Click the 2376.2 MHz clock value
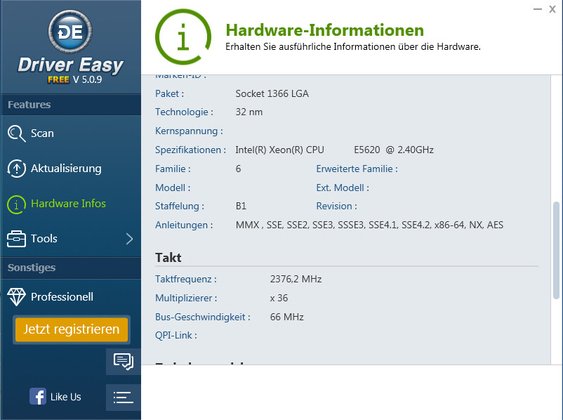Screen dimensions: 563x420 [296, 279]
